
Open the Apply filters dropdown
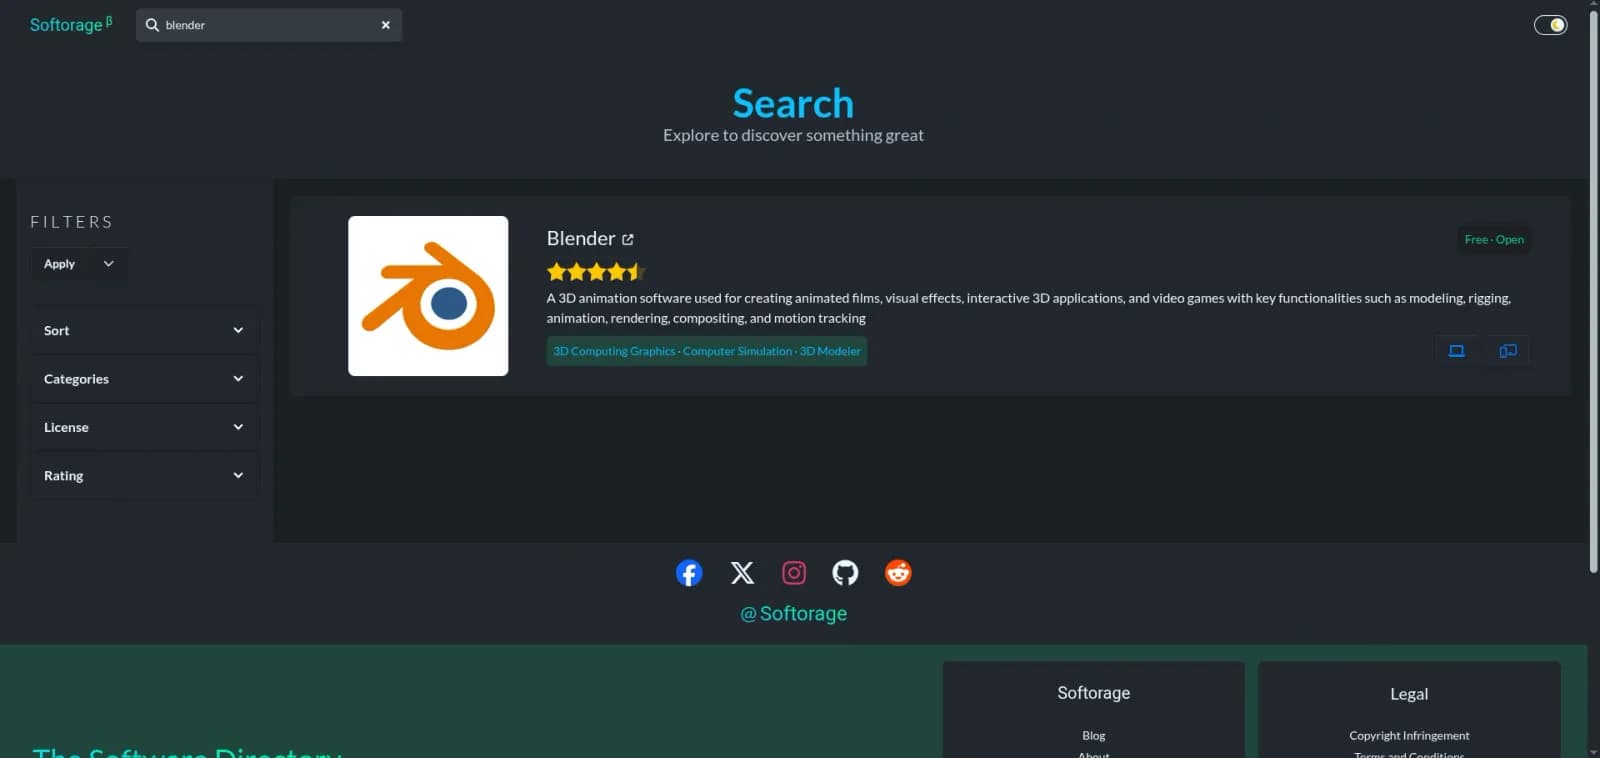79,264
